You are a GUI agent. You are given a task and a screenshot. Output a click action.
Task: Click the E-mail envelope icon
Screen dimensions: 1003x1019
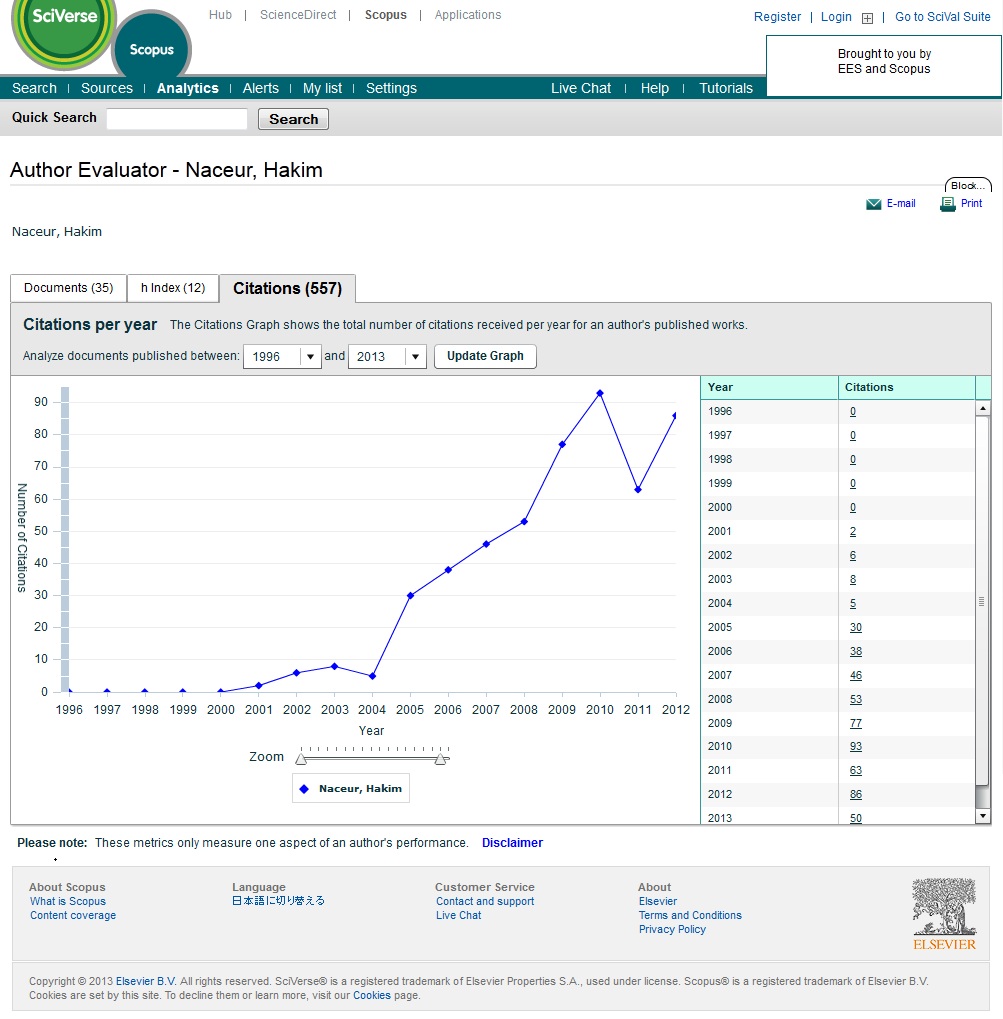(x=873, y=204)
